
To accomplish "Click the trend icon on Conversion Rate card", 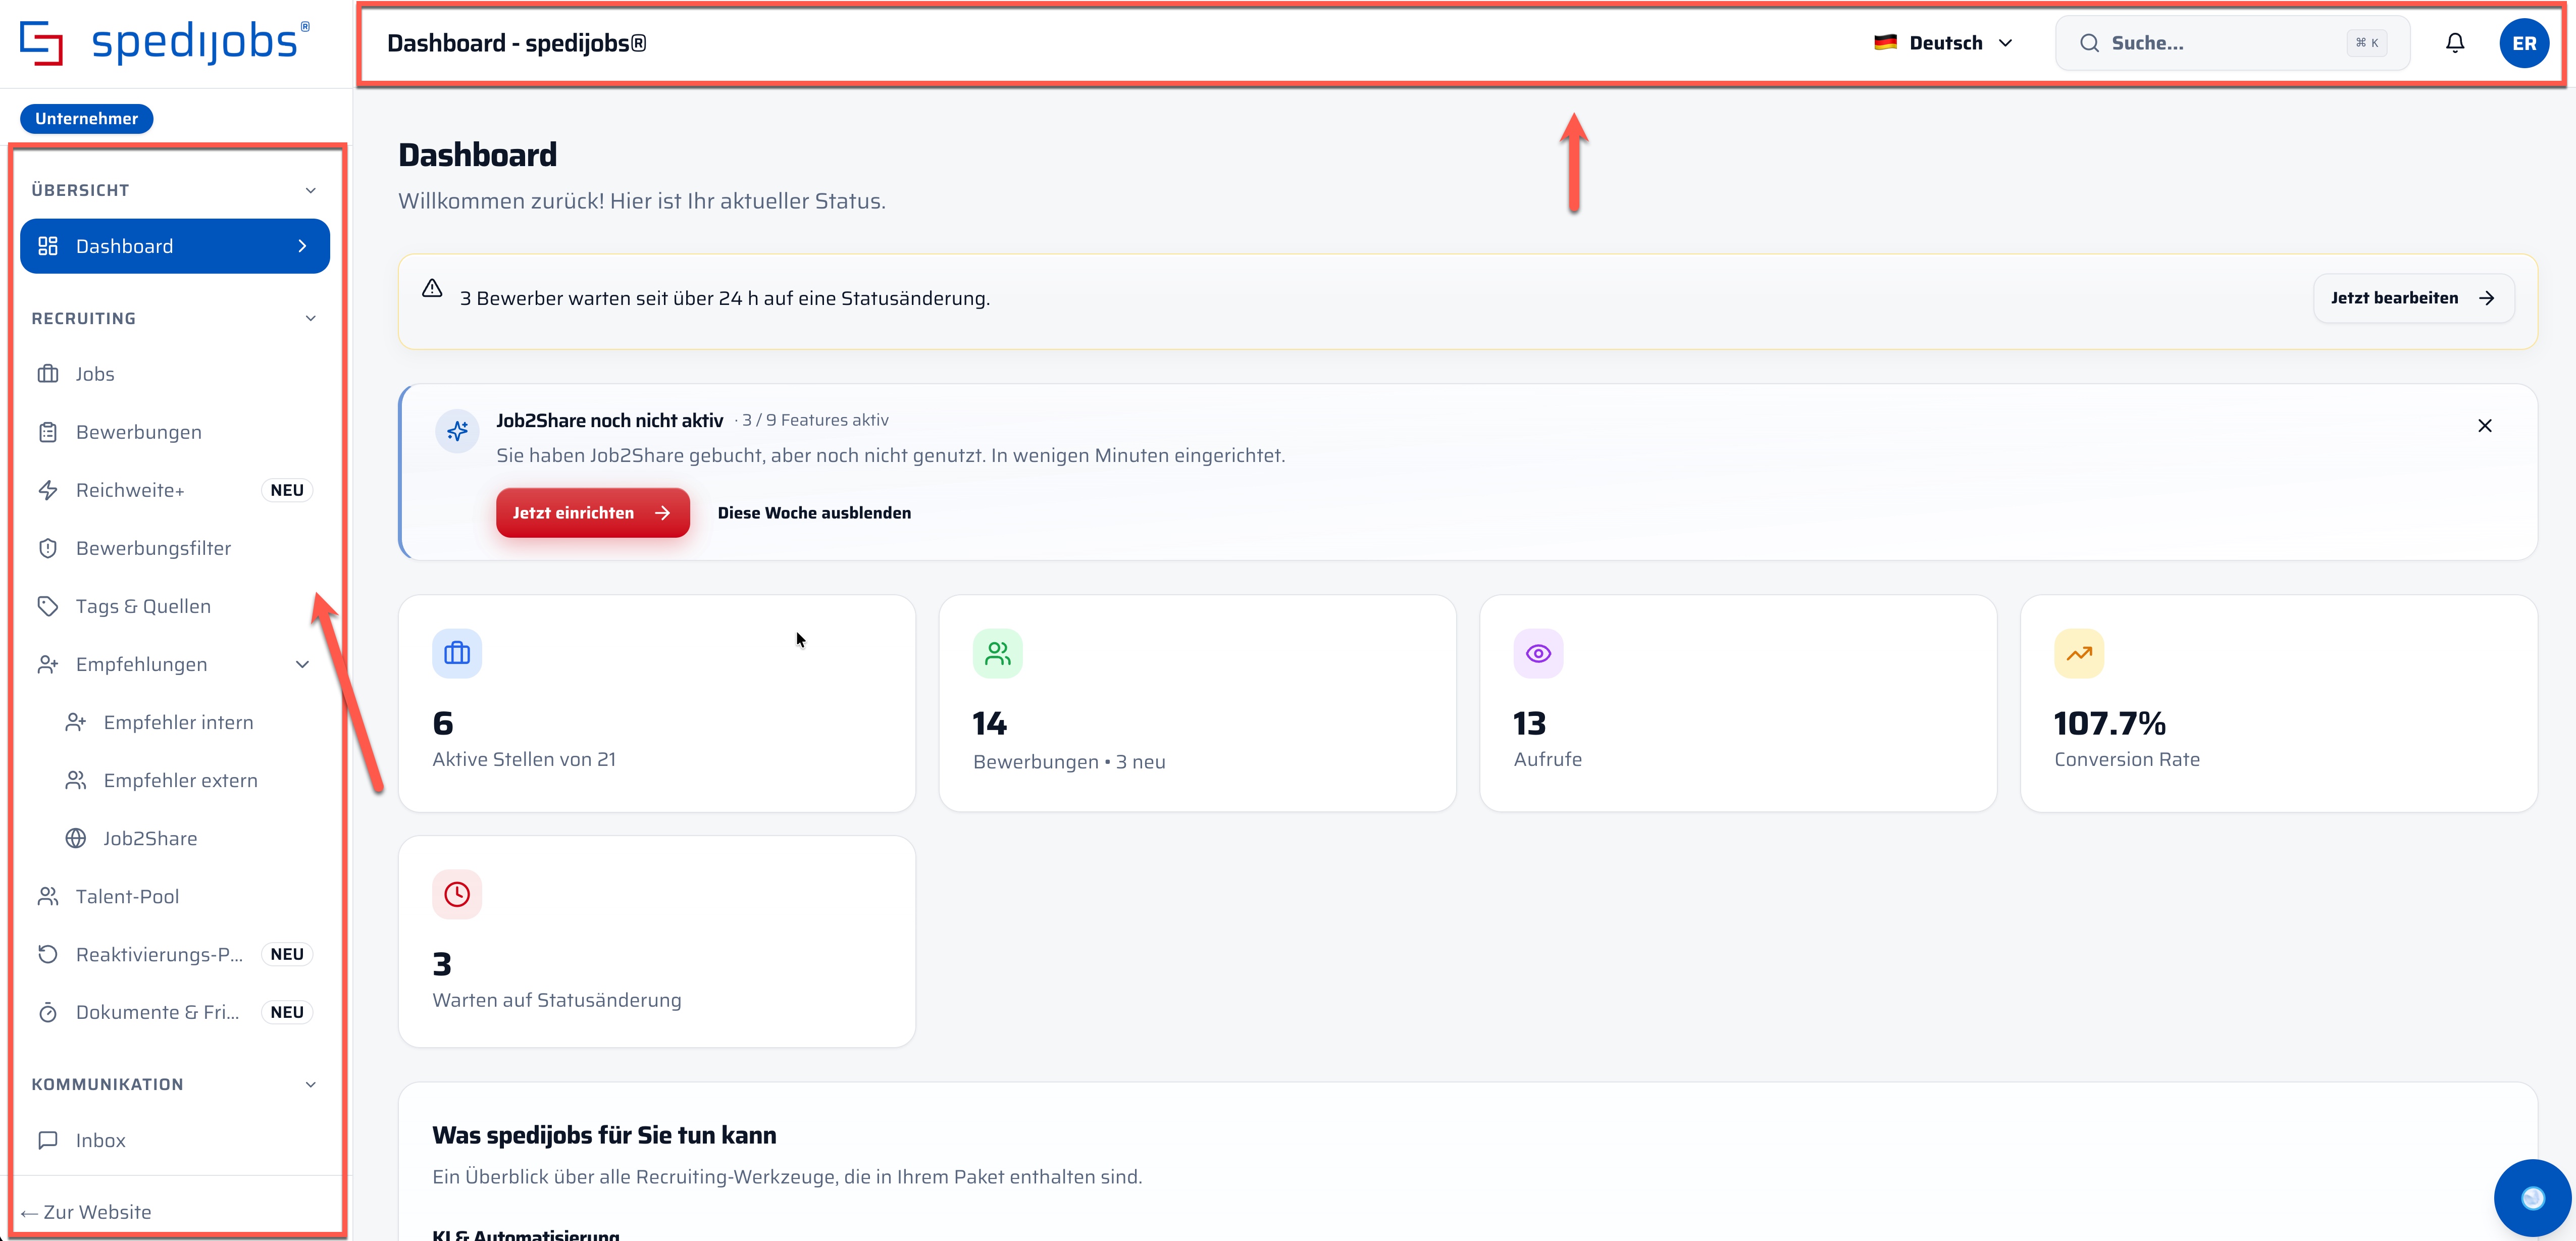I will (2079, 653).
